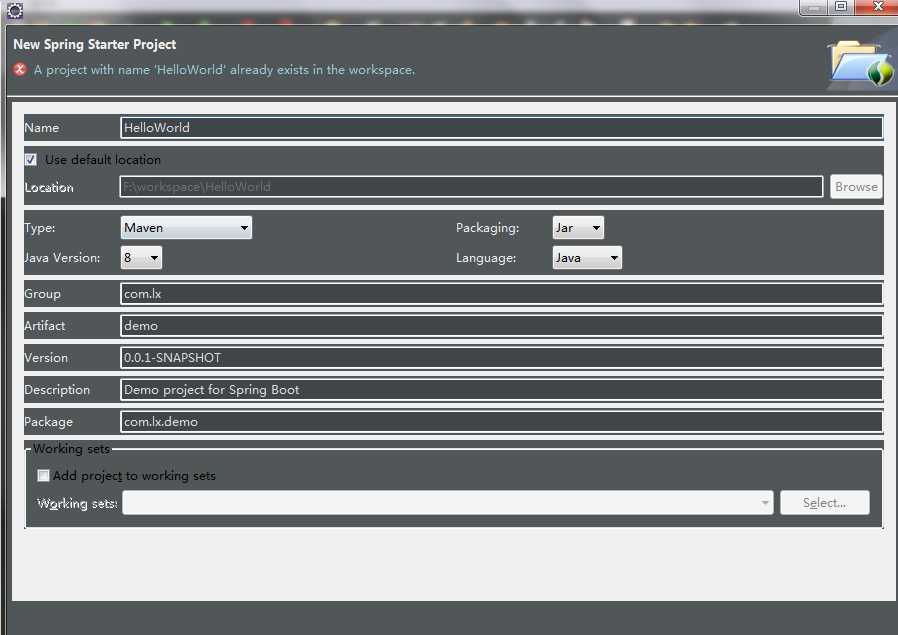
Task: Click the 'already exists in the workspace' error message
Action: point(224,70)
